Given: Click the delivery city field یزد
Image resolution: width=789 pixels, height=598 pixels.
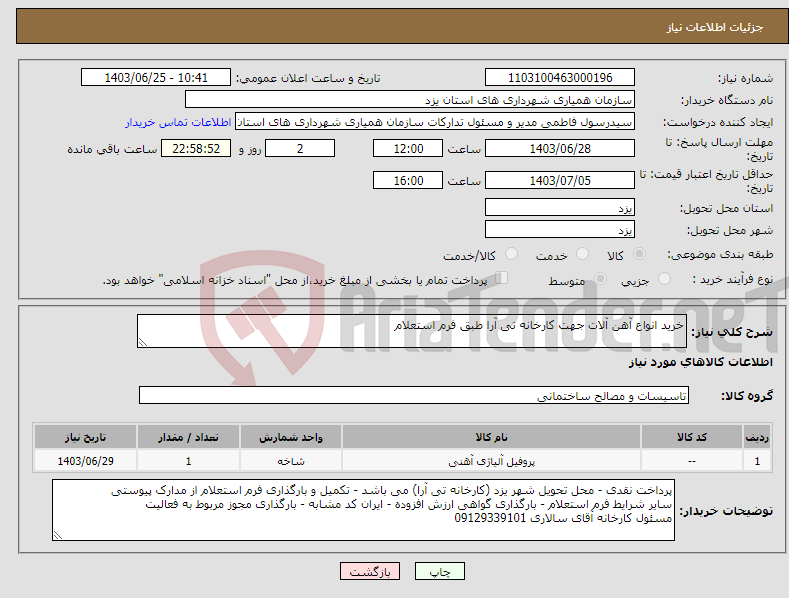Looking at the screenshot, I should click(560, 229).
